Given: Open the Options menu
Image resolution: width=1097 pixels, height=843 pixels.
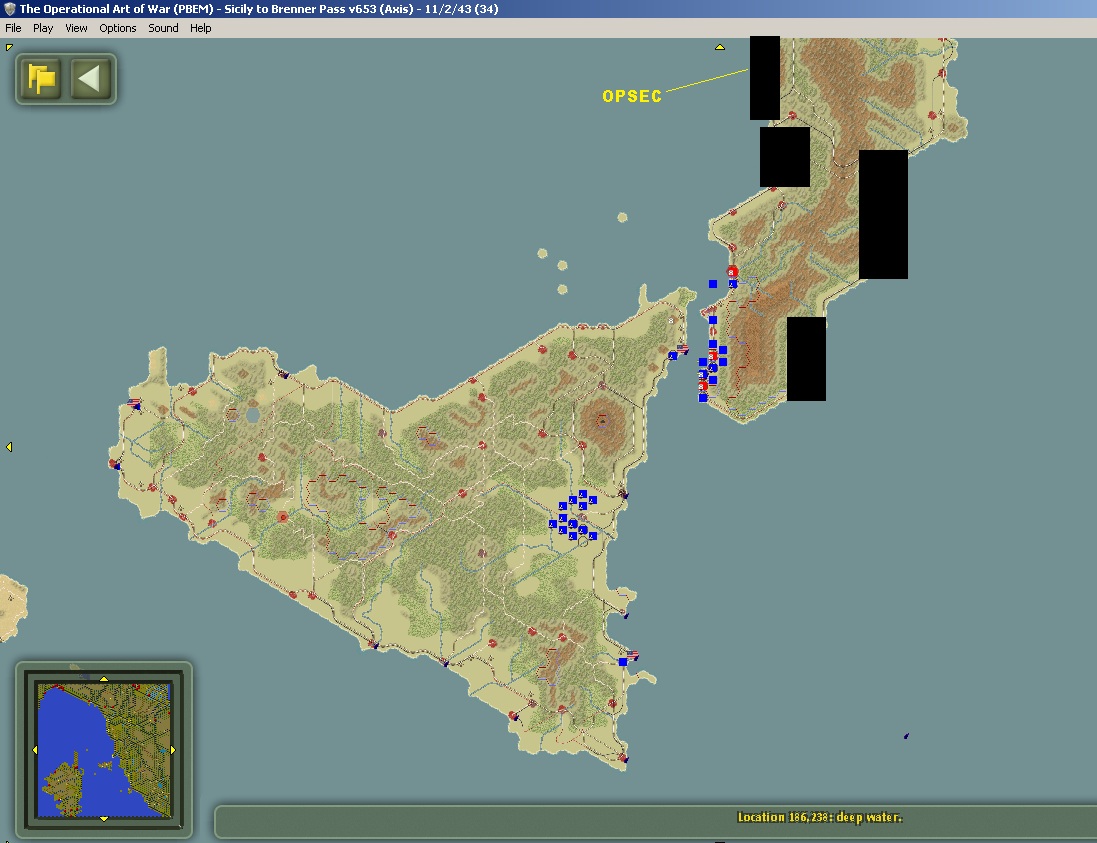Looking at the screenshot, I should click(118, 28).
